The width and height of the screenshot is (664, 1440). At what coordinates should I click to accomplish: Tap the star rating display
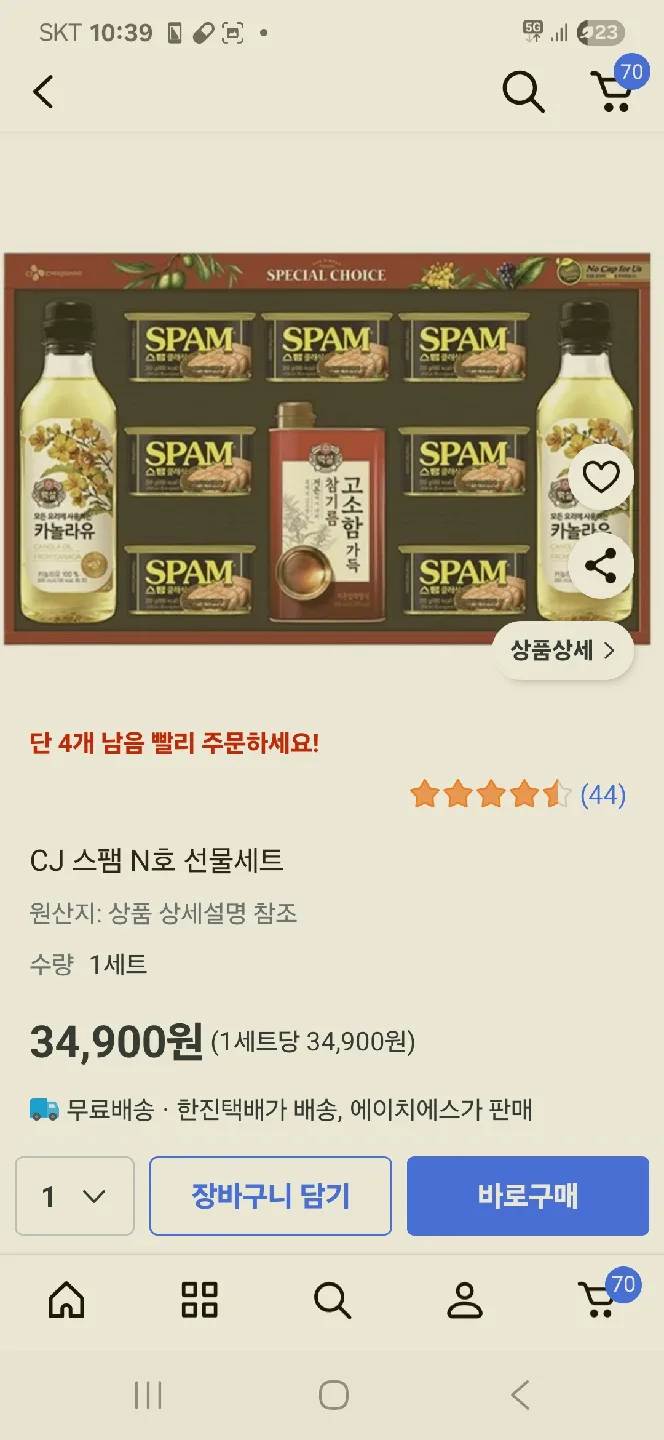click(x=491, y=795)
